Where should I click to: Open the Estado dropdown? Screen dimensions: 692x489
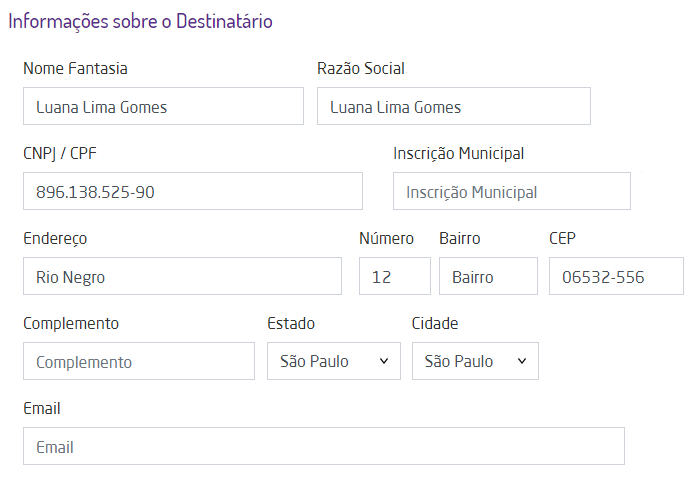click(333, 361)
